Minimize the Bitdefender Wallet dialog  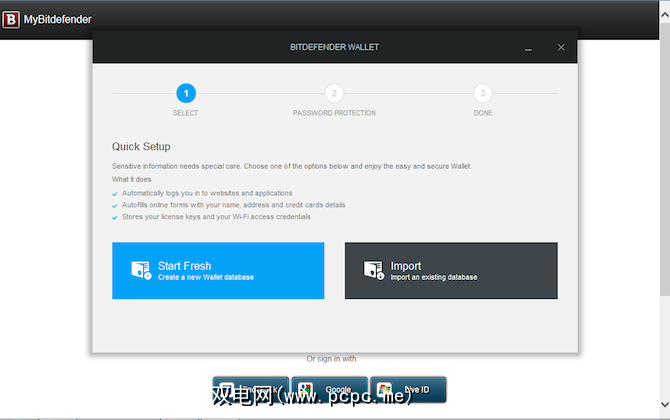(x=529, y=48)
